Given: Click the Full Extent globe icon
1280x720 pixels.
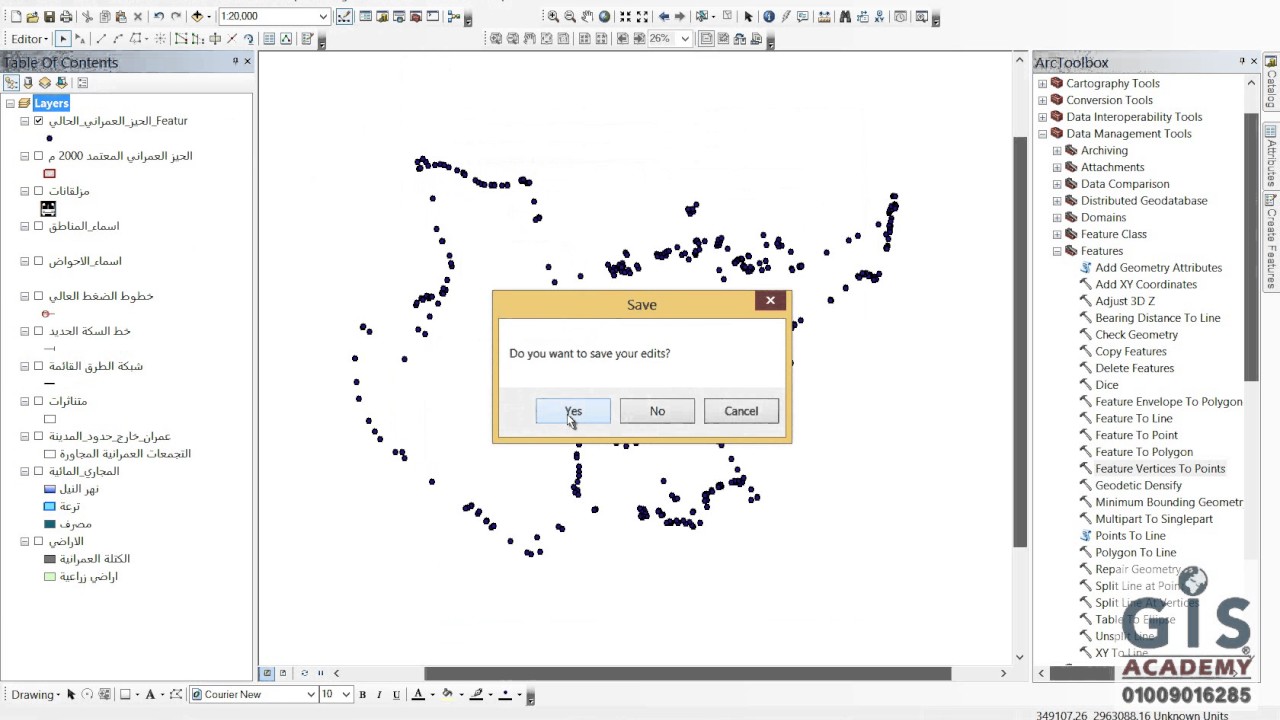Looking at the screenshot, I should [x=604, y=17].
